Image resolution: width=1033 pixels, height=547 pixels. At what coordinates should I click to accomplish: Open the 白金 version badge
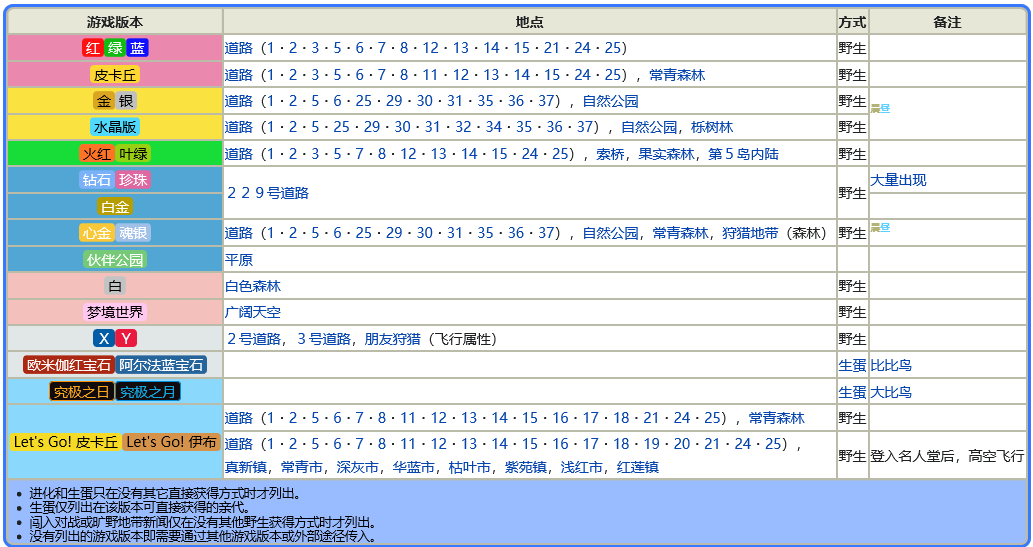[x=115, y=206]
